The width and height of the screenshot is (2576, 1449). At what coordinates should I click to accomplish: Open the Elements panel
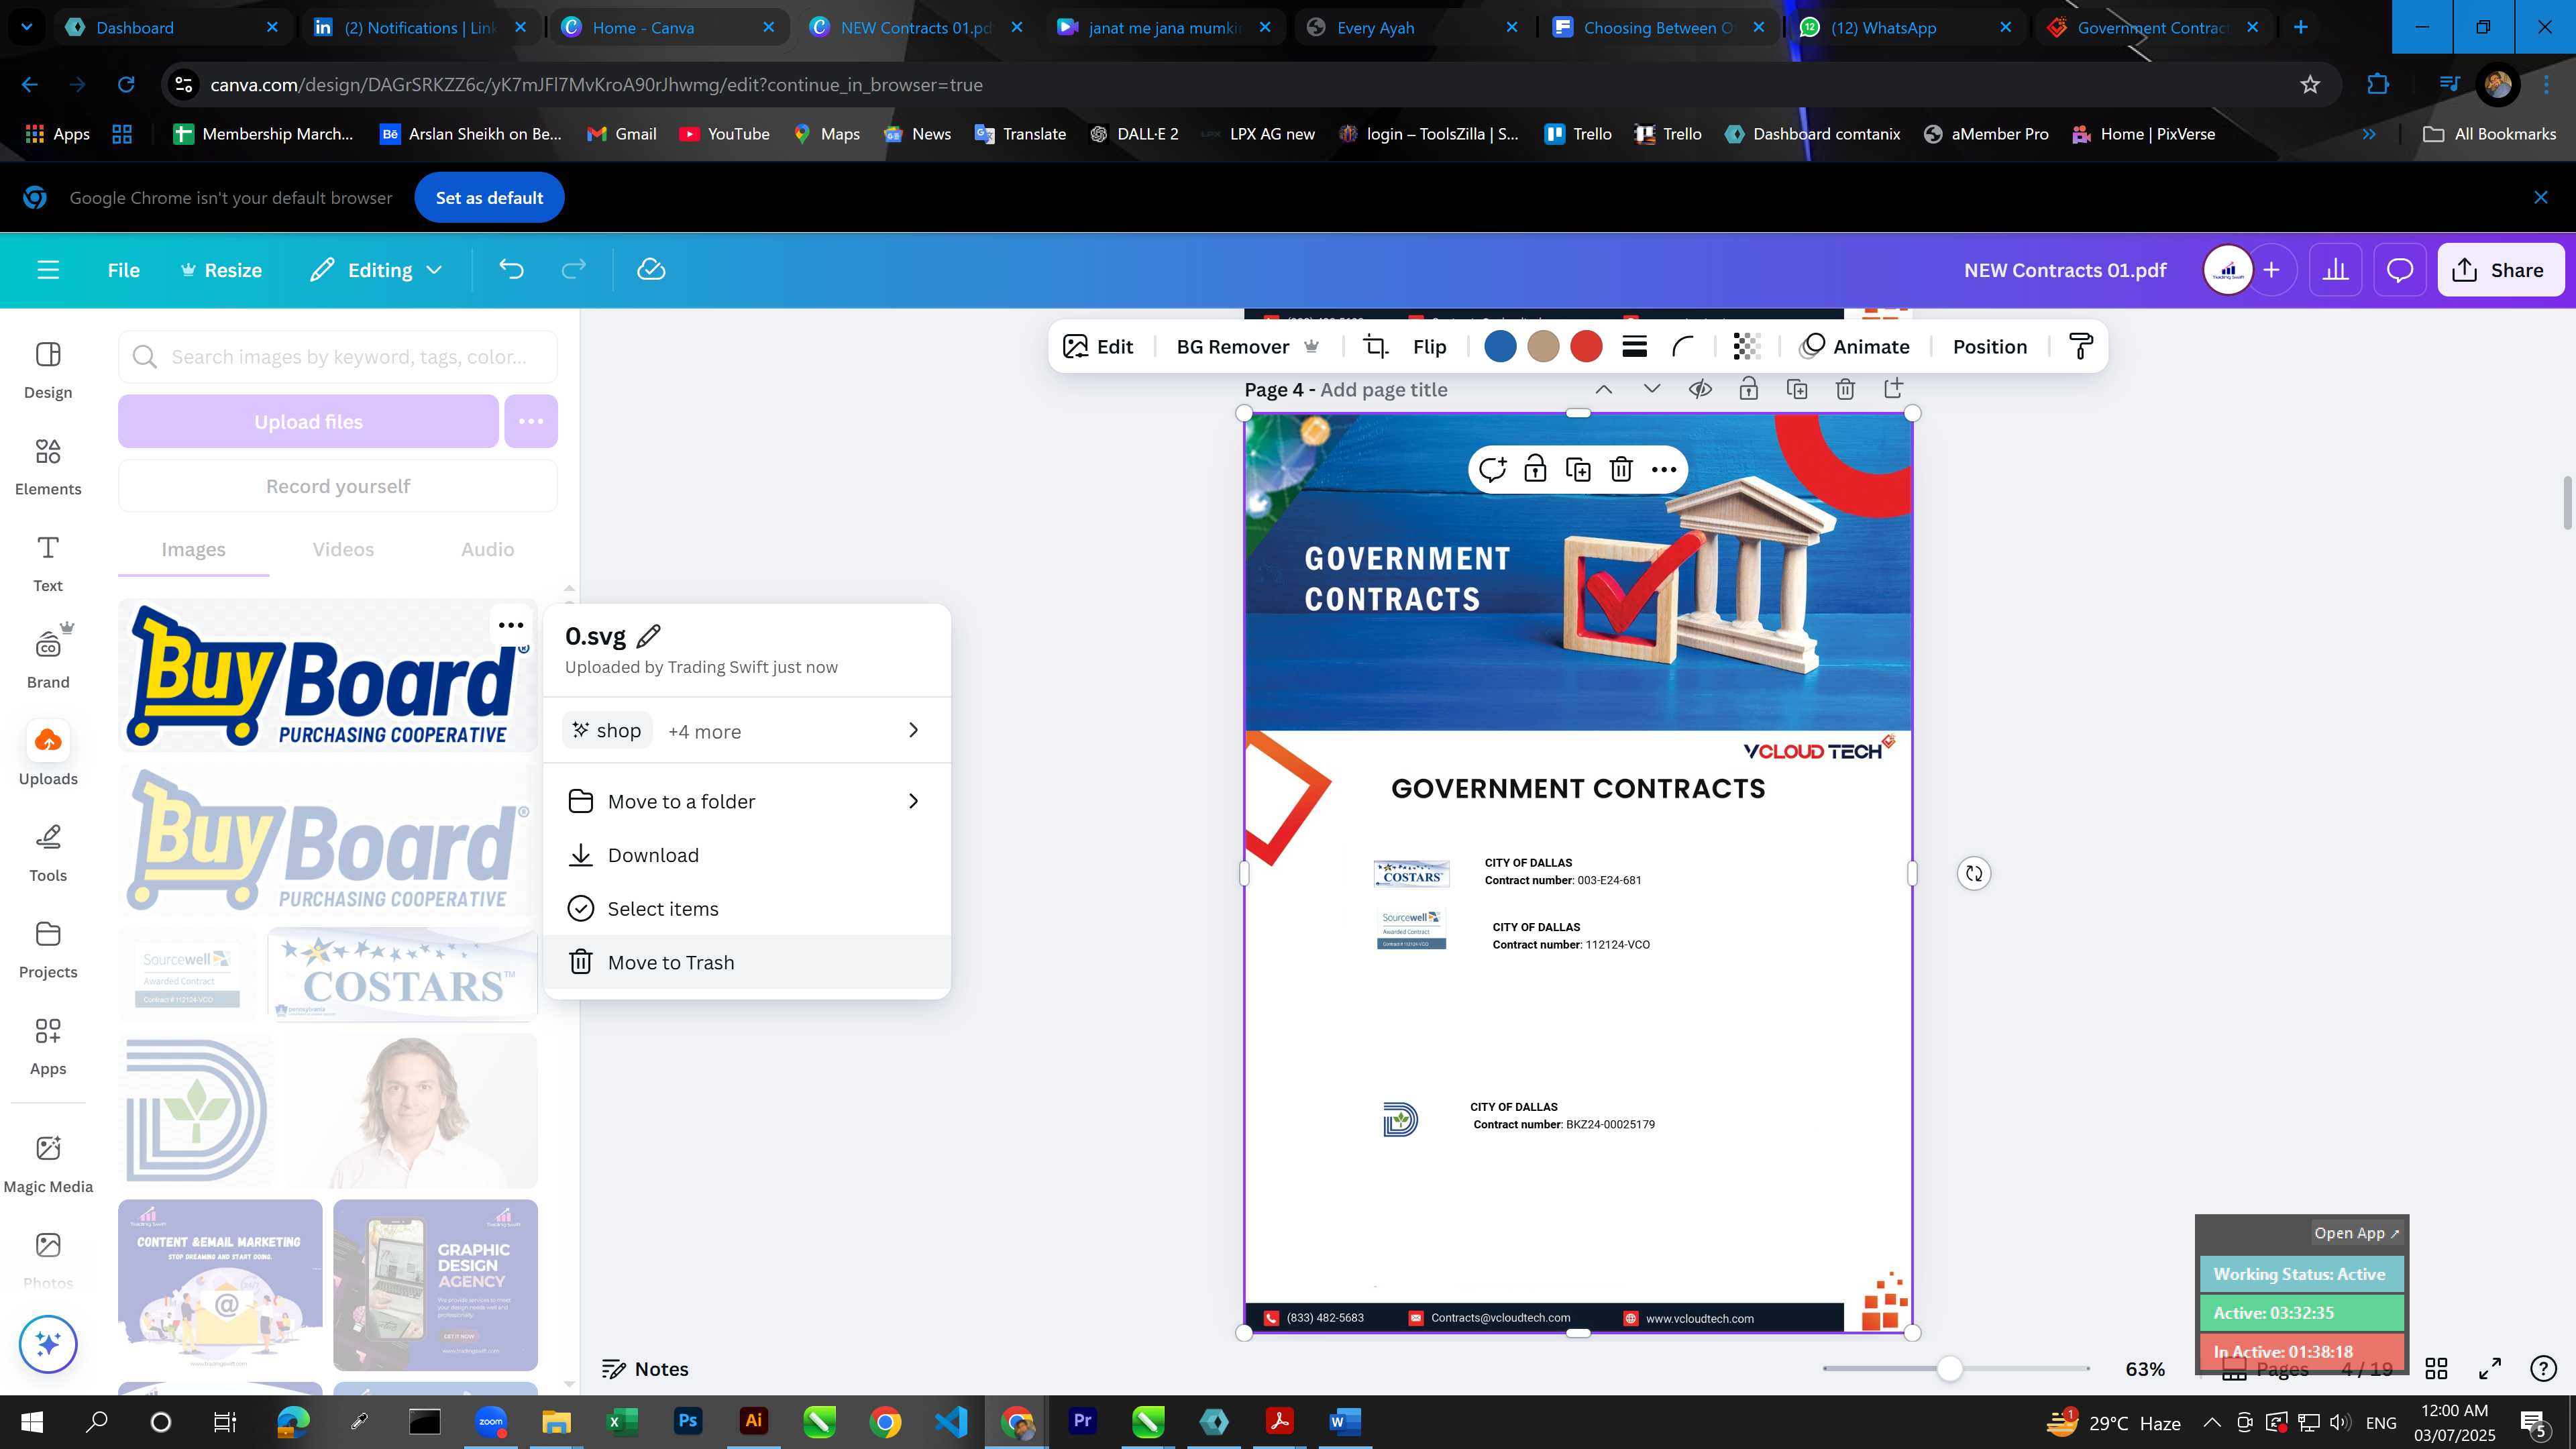pyautogui.click(x=48, y=467)
